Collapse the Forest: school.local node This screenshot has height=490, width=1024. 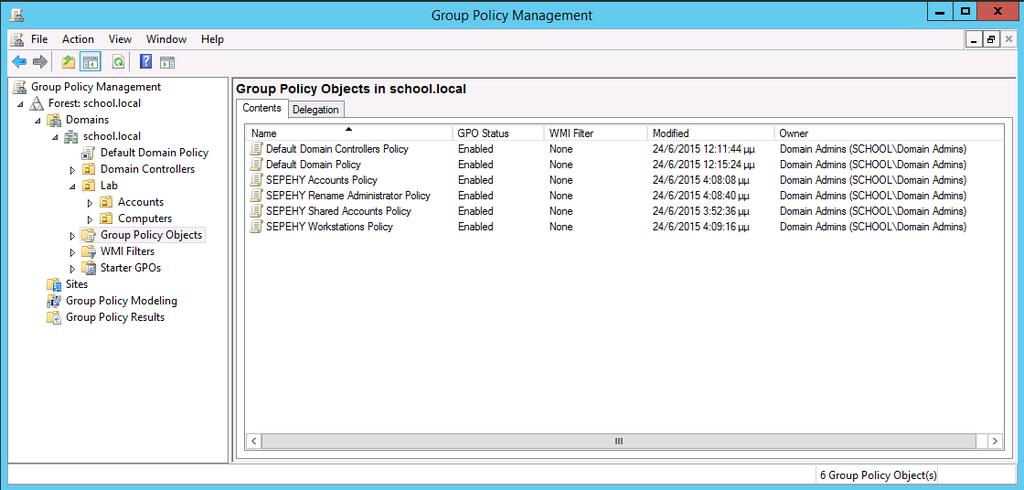(x=20, y=104)
